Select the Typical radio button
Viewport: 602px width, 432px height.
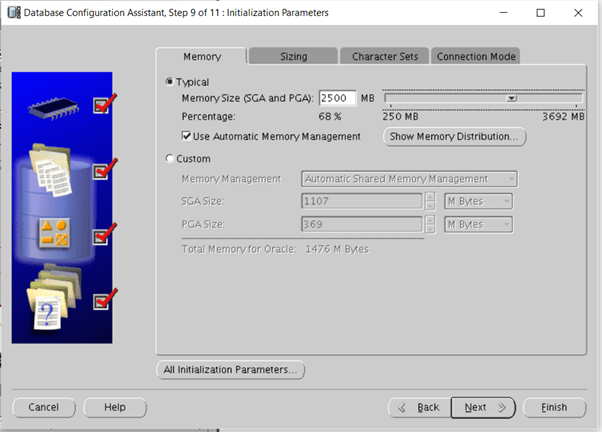[x=169, y=82]
